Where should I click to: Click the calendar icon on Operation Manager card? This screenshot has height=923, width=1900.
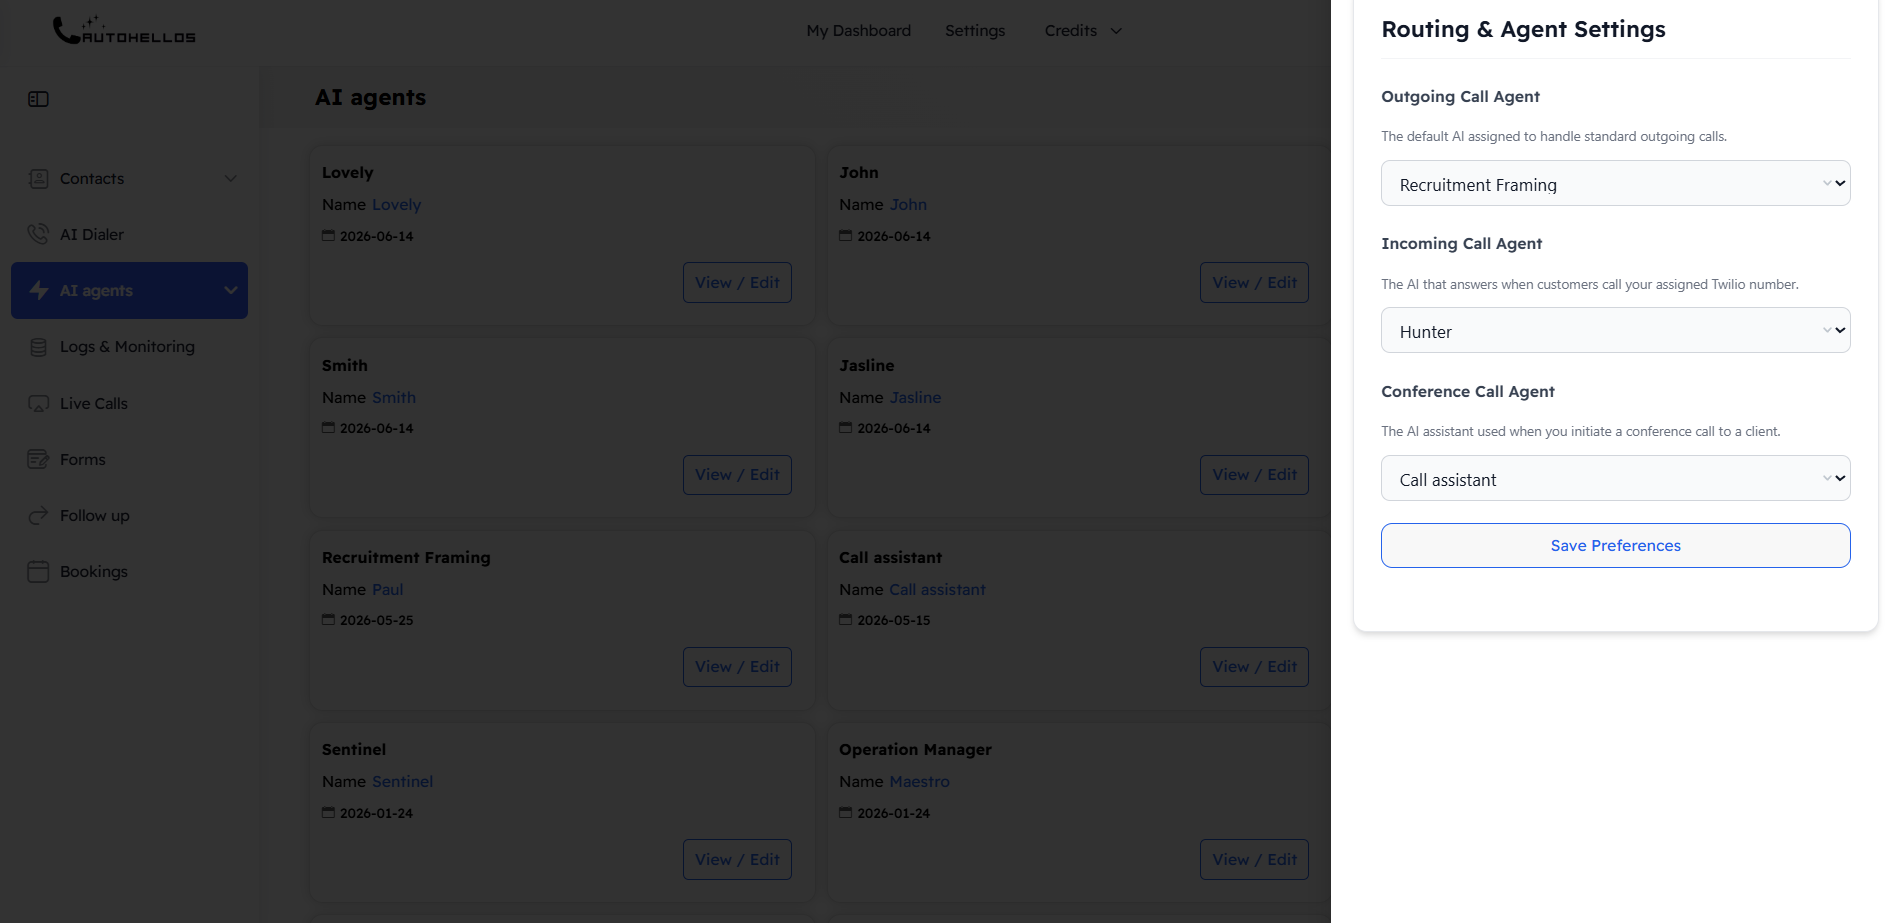point(845,813)
